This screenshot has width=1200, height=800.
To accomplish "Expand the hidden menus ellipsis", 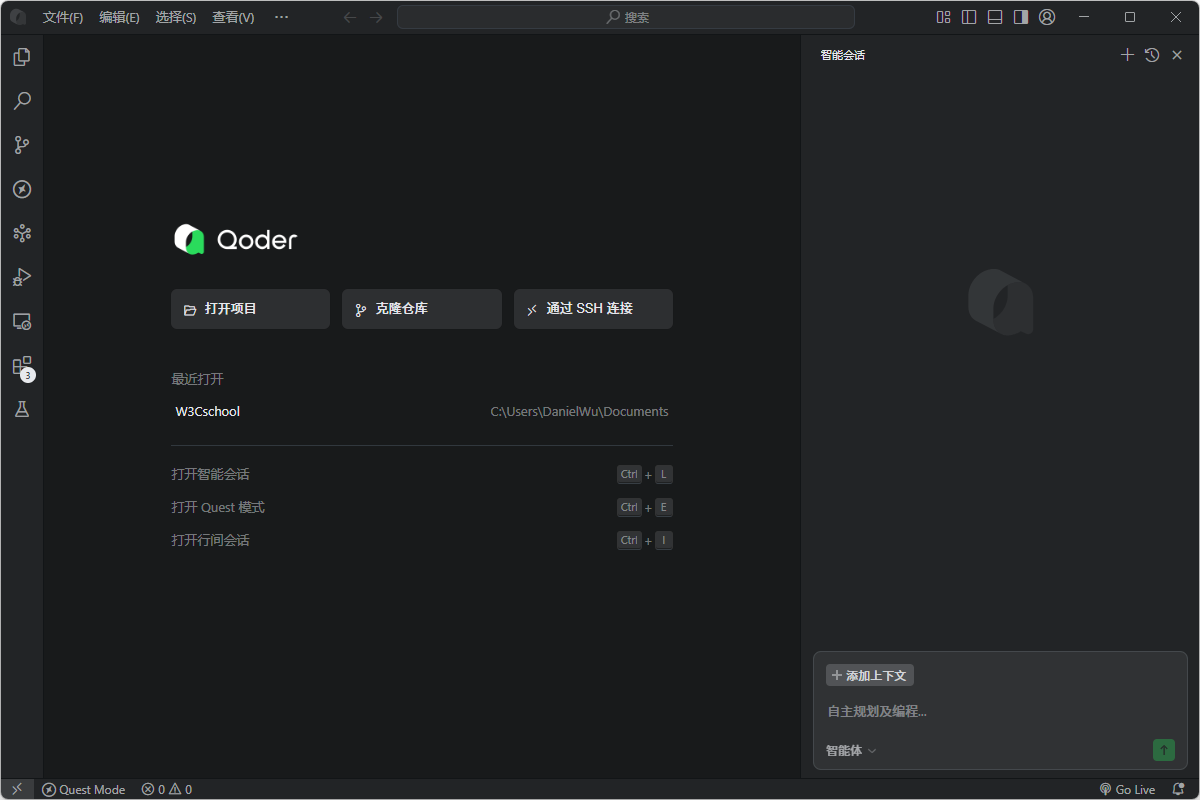I will tap(281, 17).
